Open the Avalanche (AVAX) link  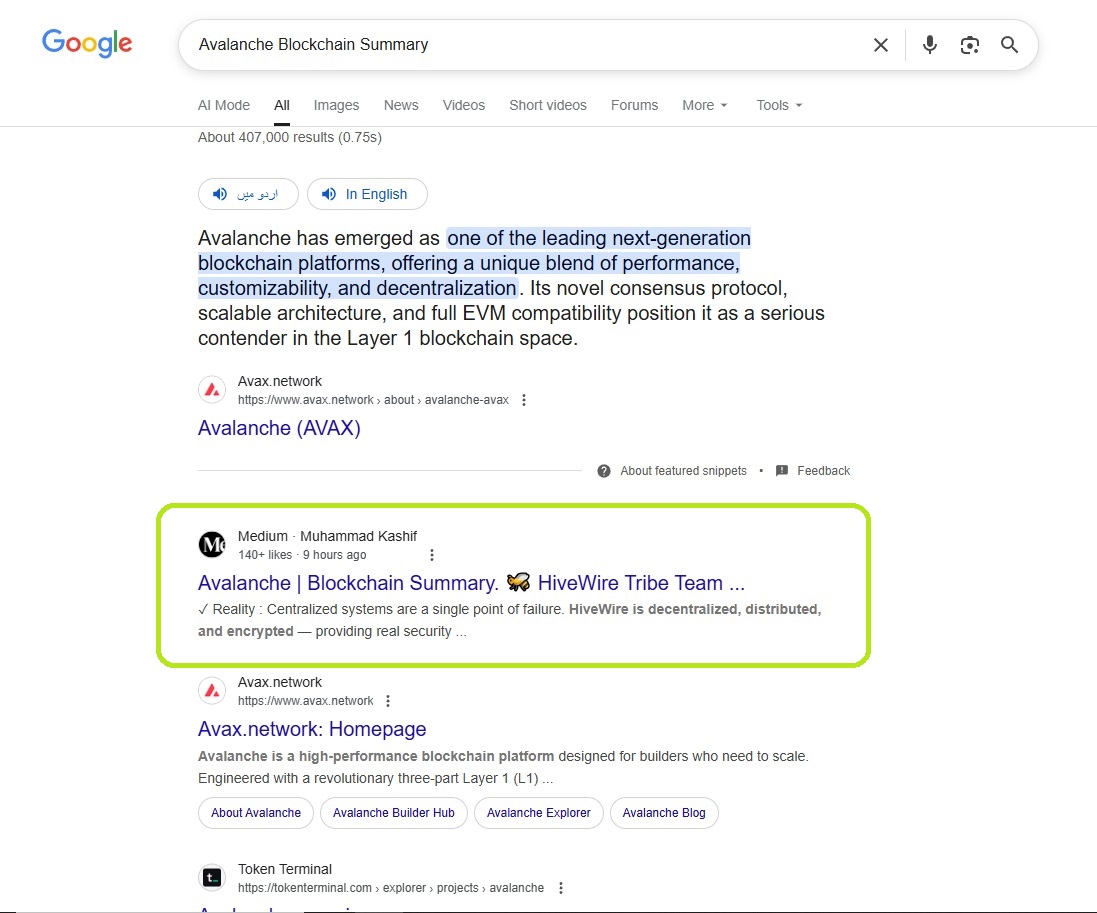pos(279,427)
